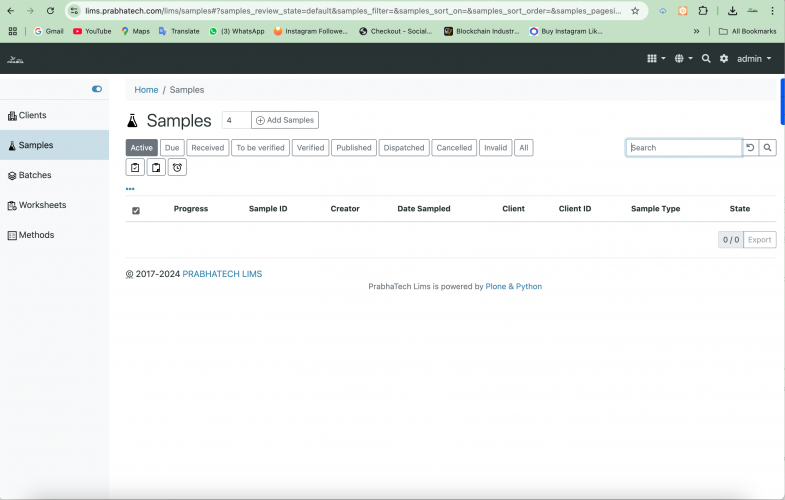The image size is (785, 500).
Task: Select the Dispatched filter tab
Action: tap(404, 148)
